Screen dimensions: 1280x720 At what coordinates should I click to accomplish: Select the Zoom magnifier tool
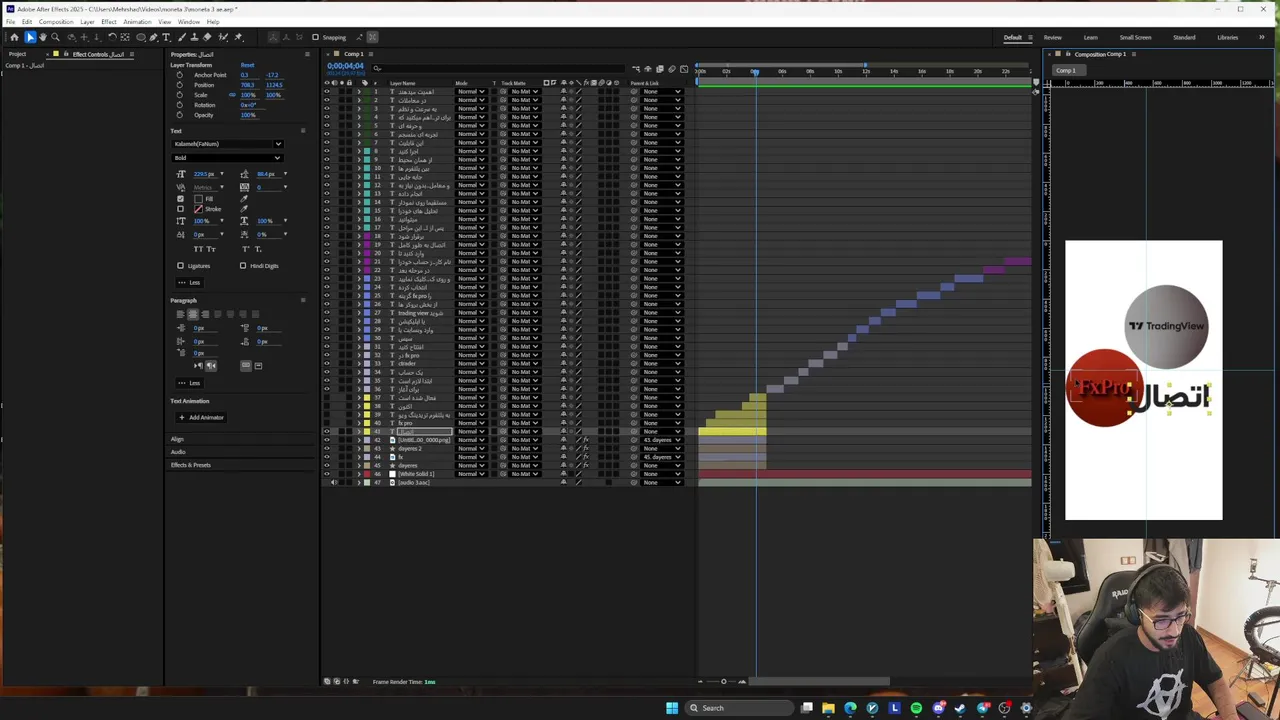(x=55, y=37)
